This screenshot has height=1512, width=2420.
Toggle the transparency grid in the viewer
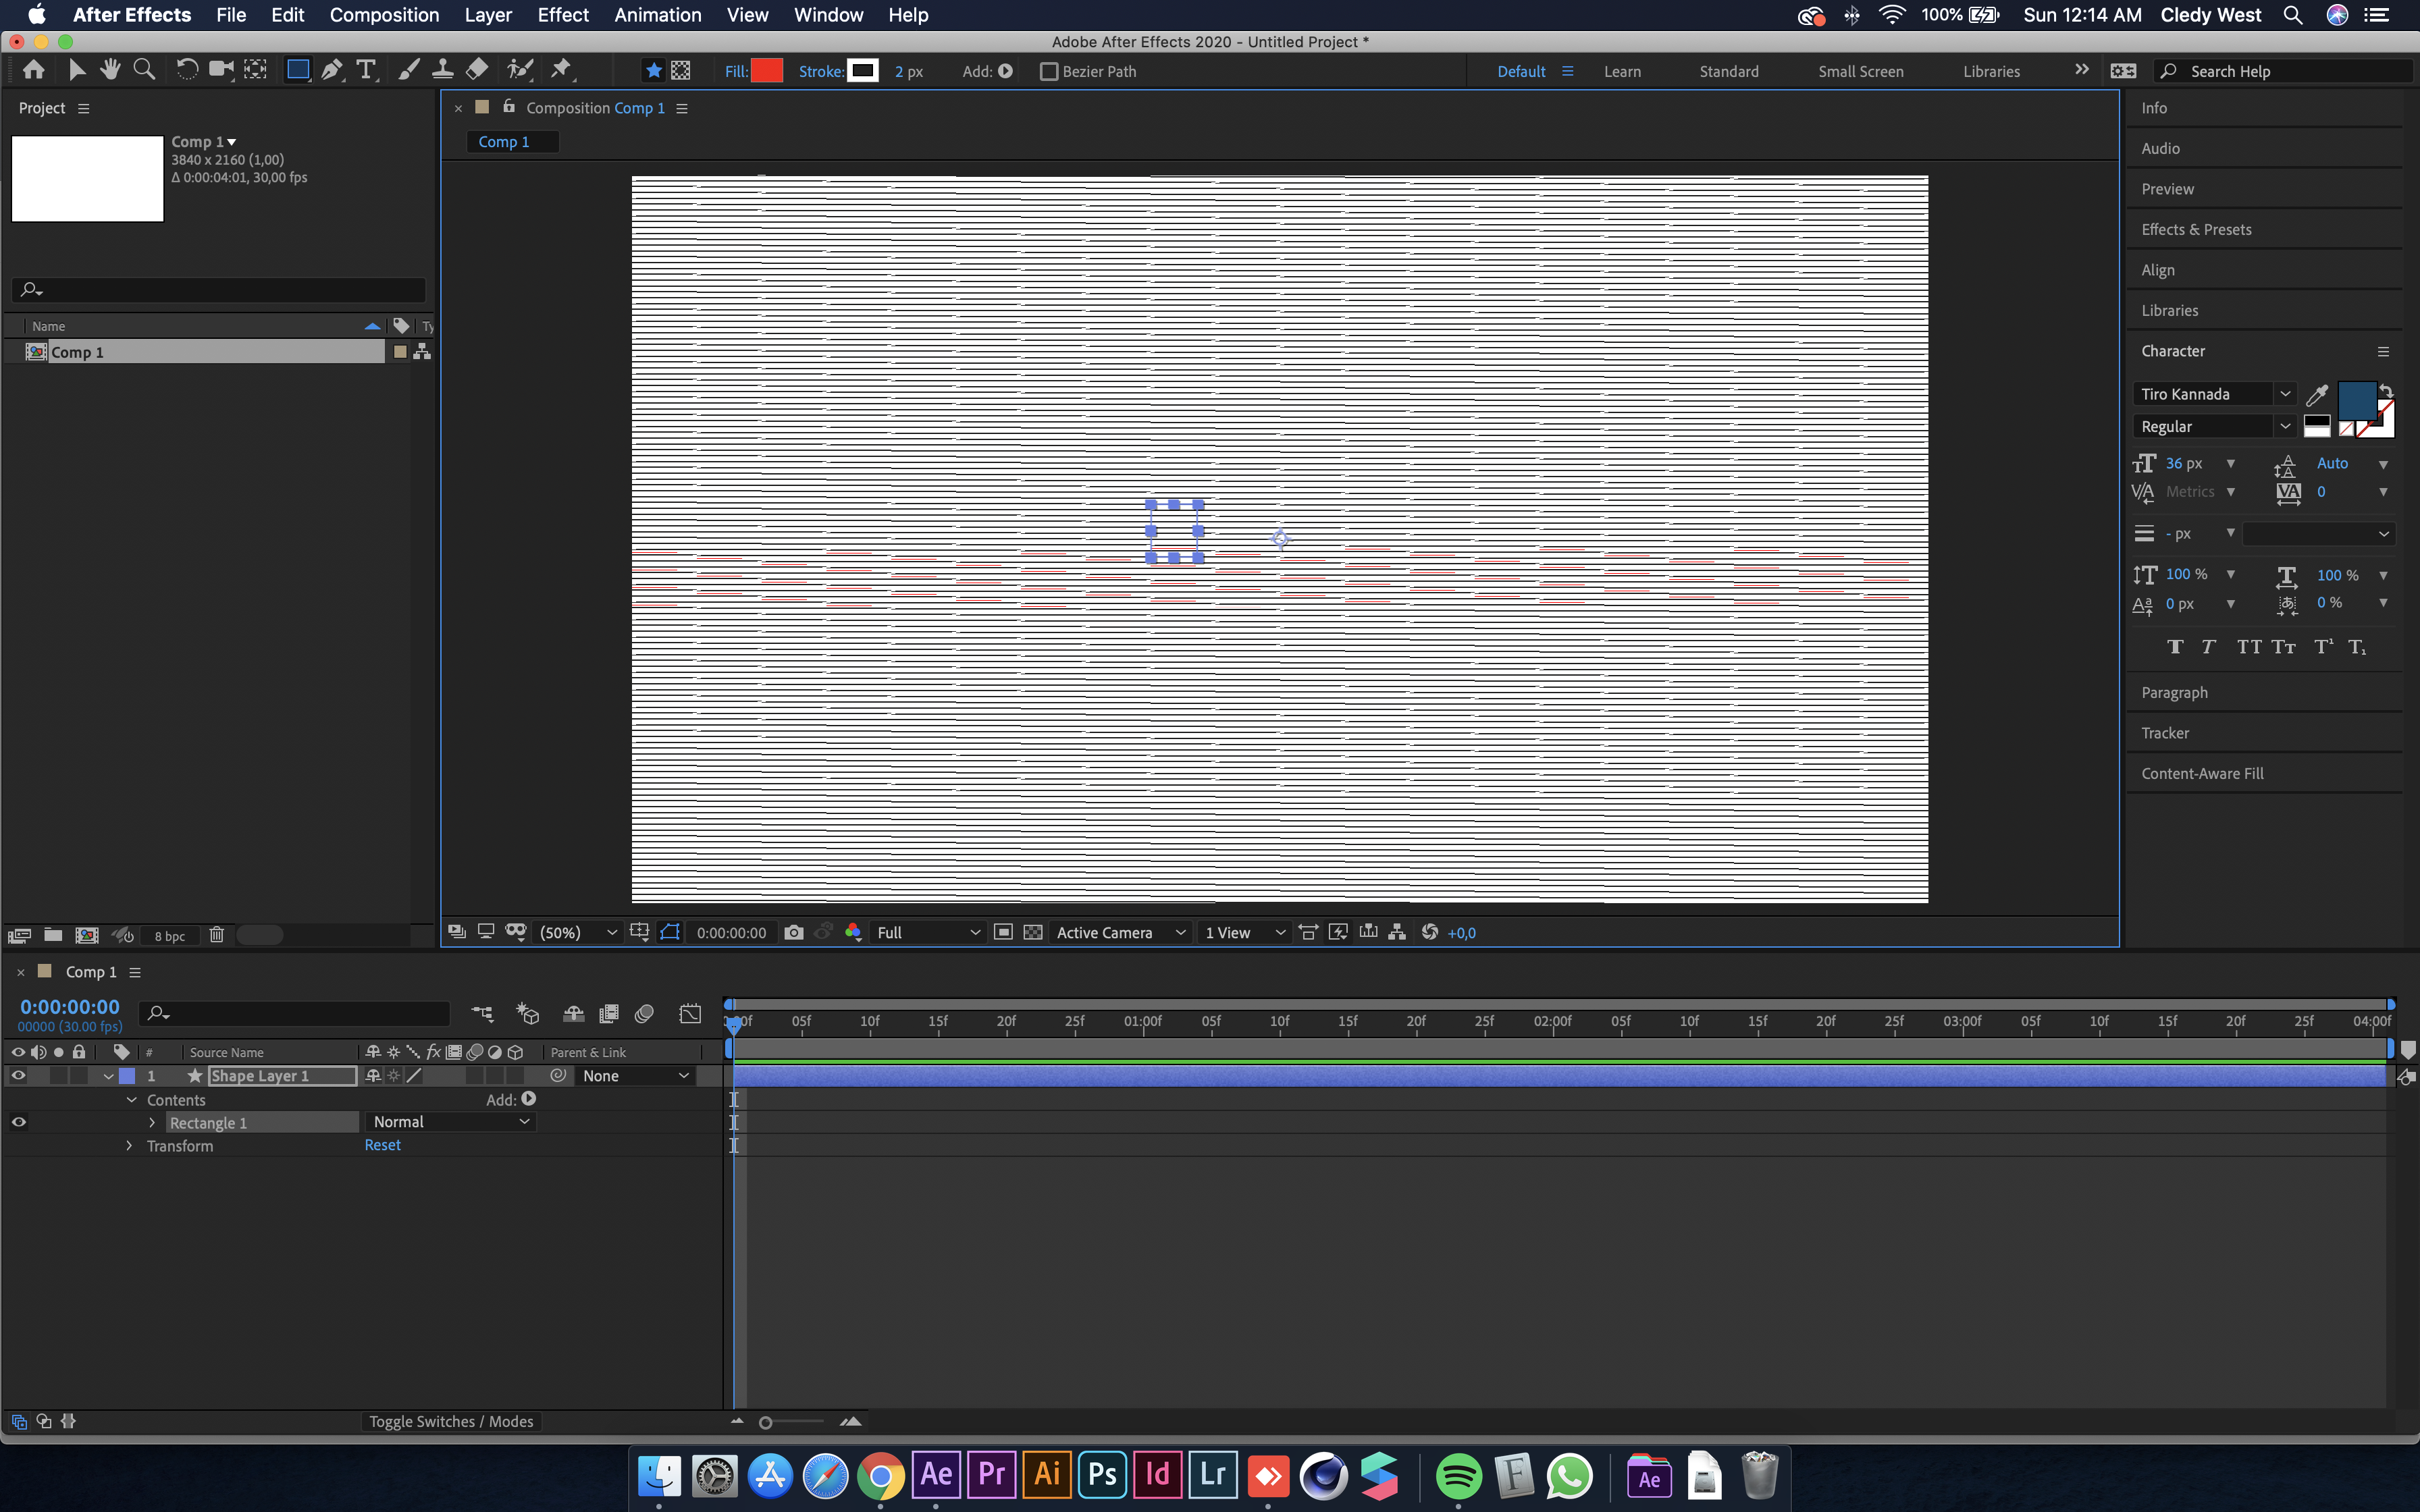click(1033, 932)
